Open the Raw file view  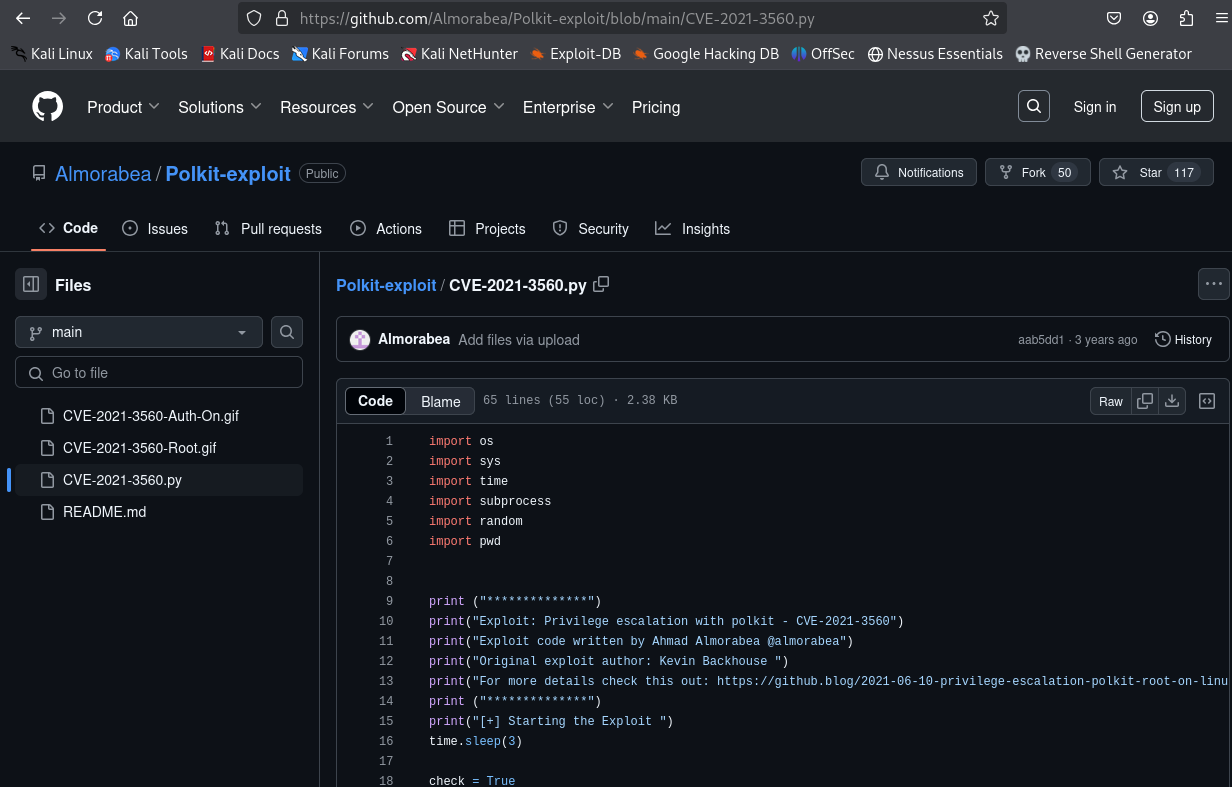pos(1111,401)
